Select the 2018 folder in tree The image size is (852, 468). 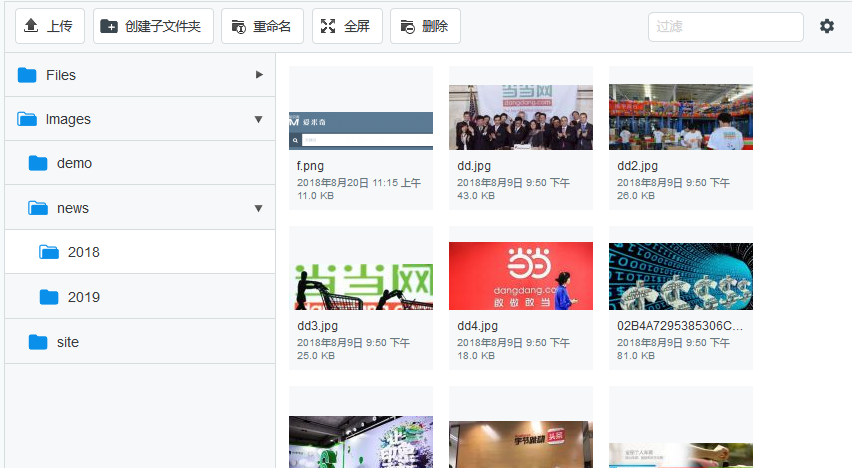84,252
